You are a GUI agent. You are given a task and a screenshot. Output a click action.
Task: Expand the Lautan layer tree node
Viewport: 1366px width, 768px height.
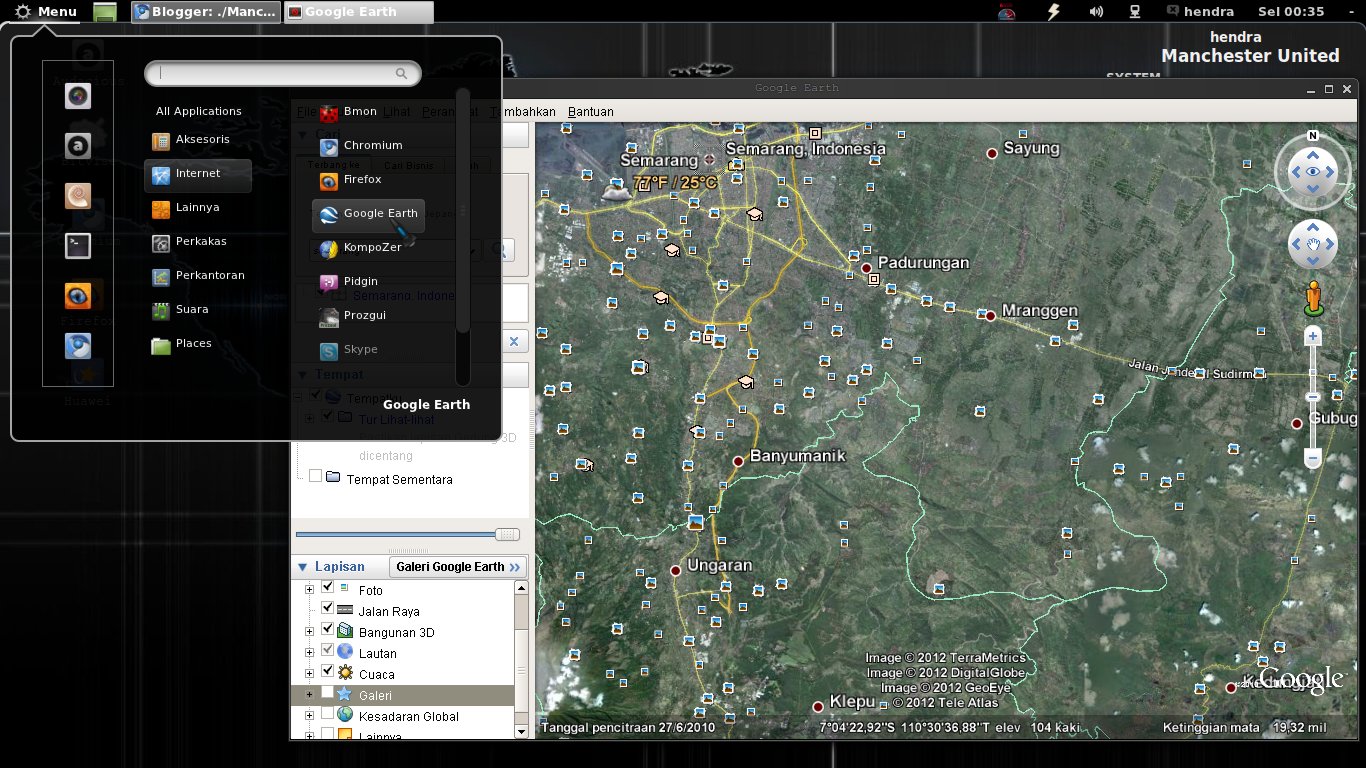pos(309,653)
